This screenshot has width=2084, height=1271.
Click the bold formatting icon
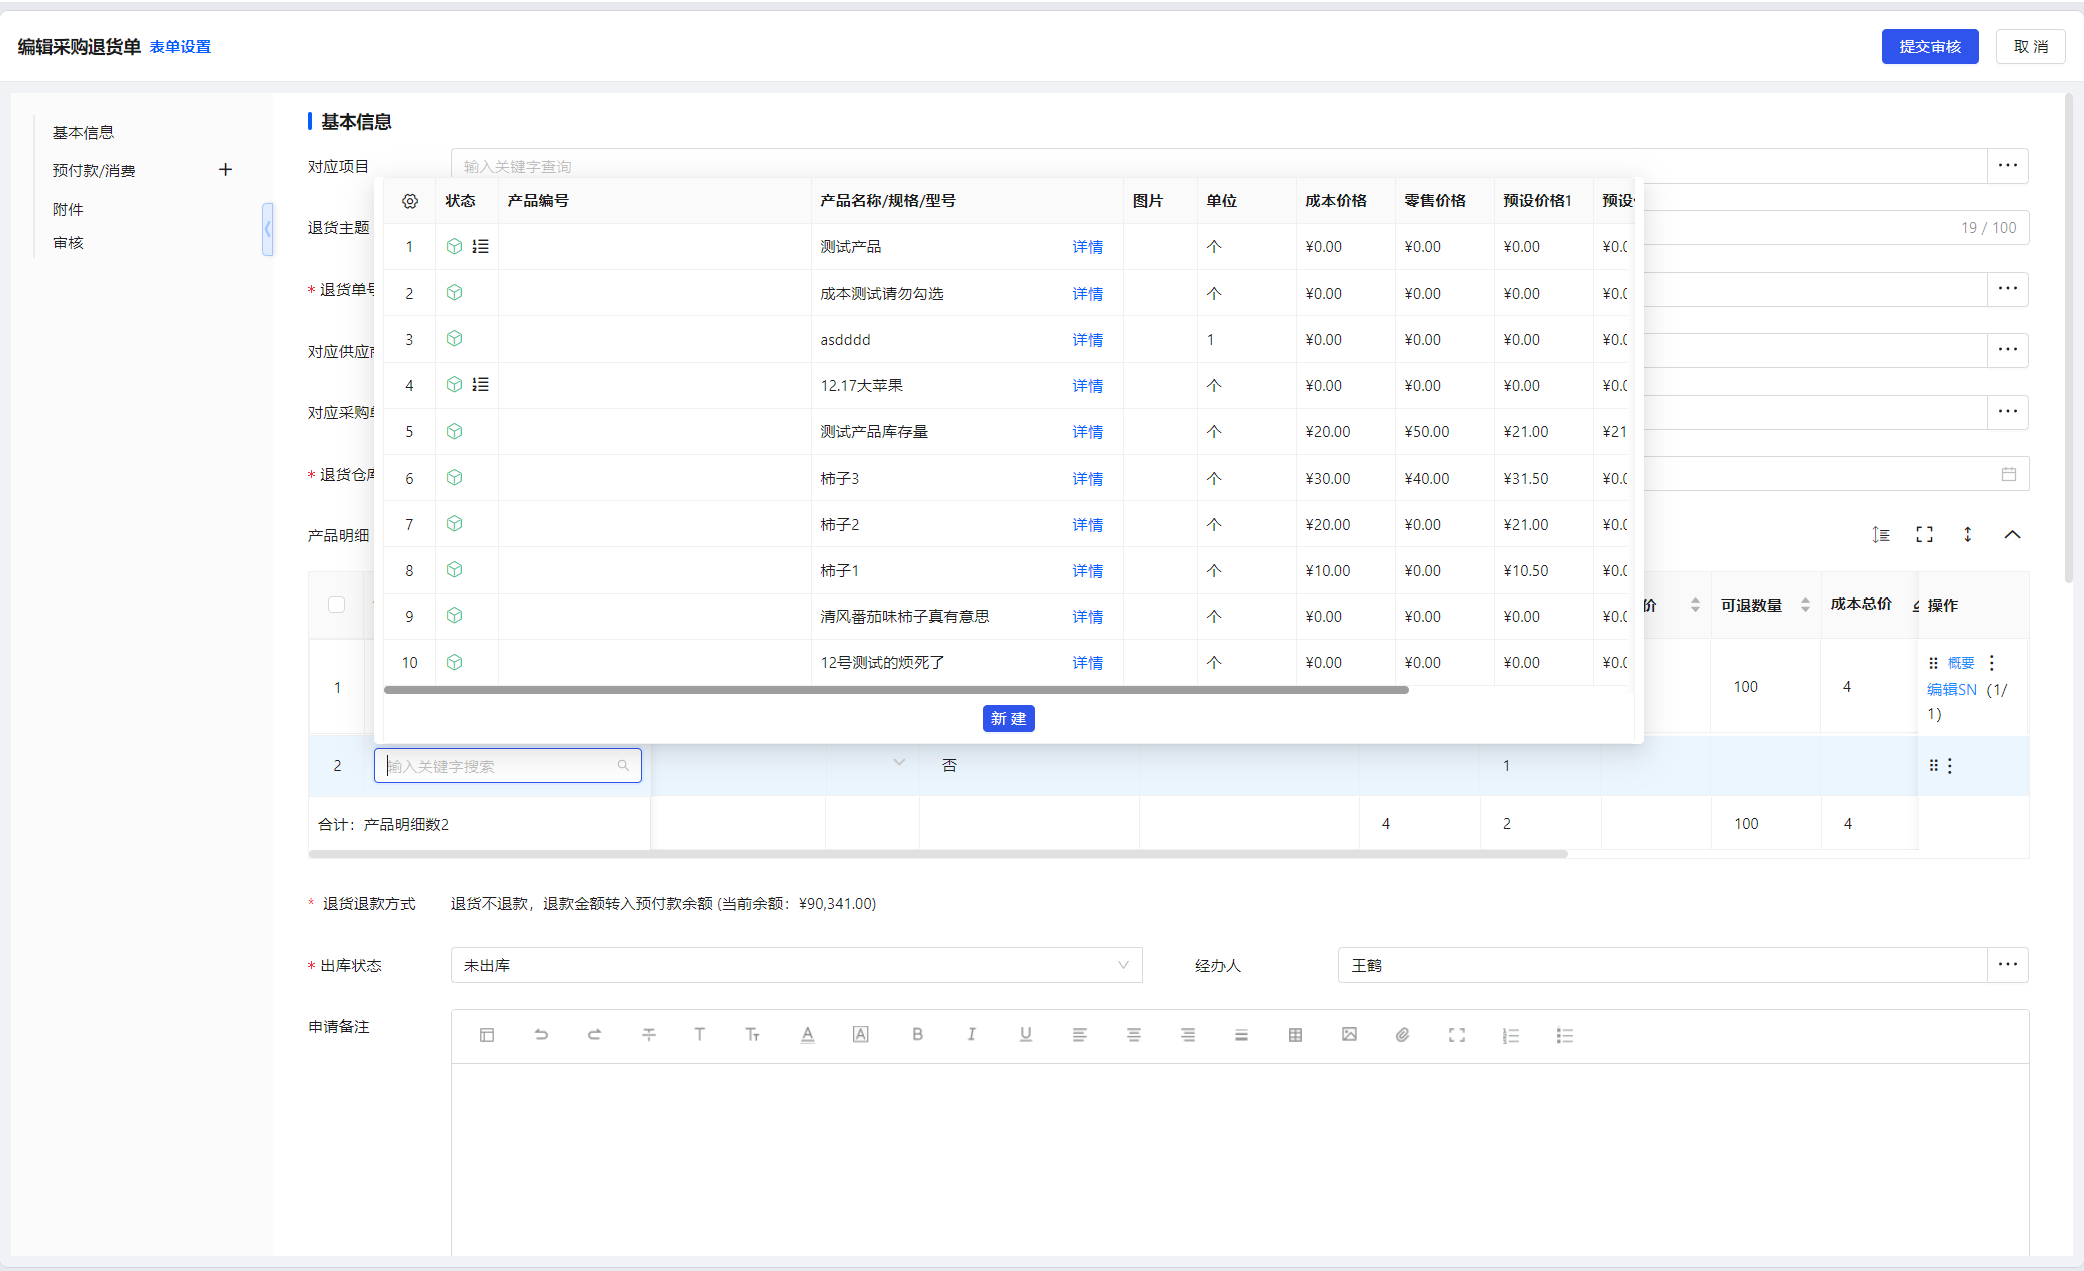coord(917,1035)
